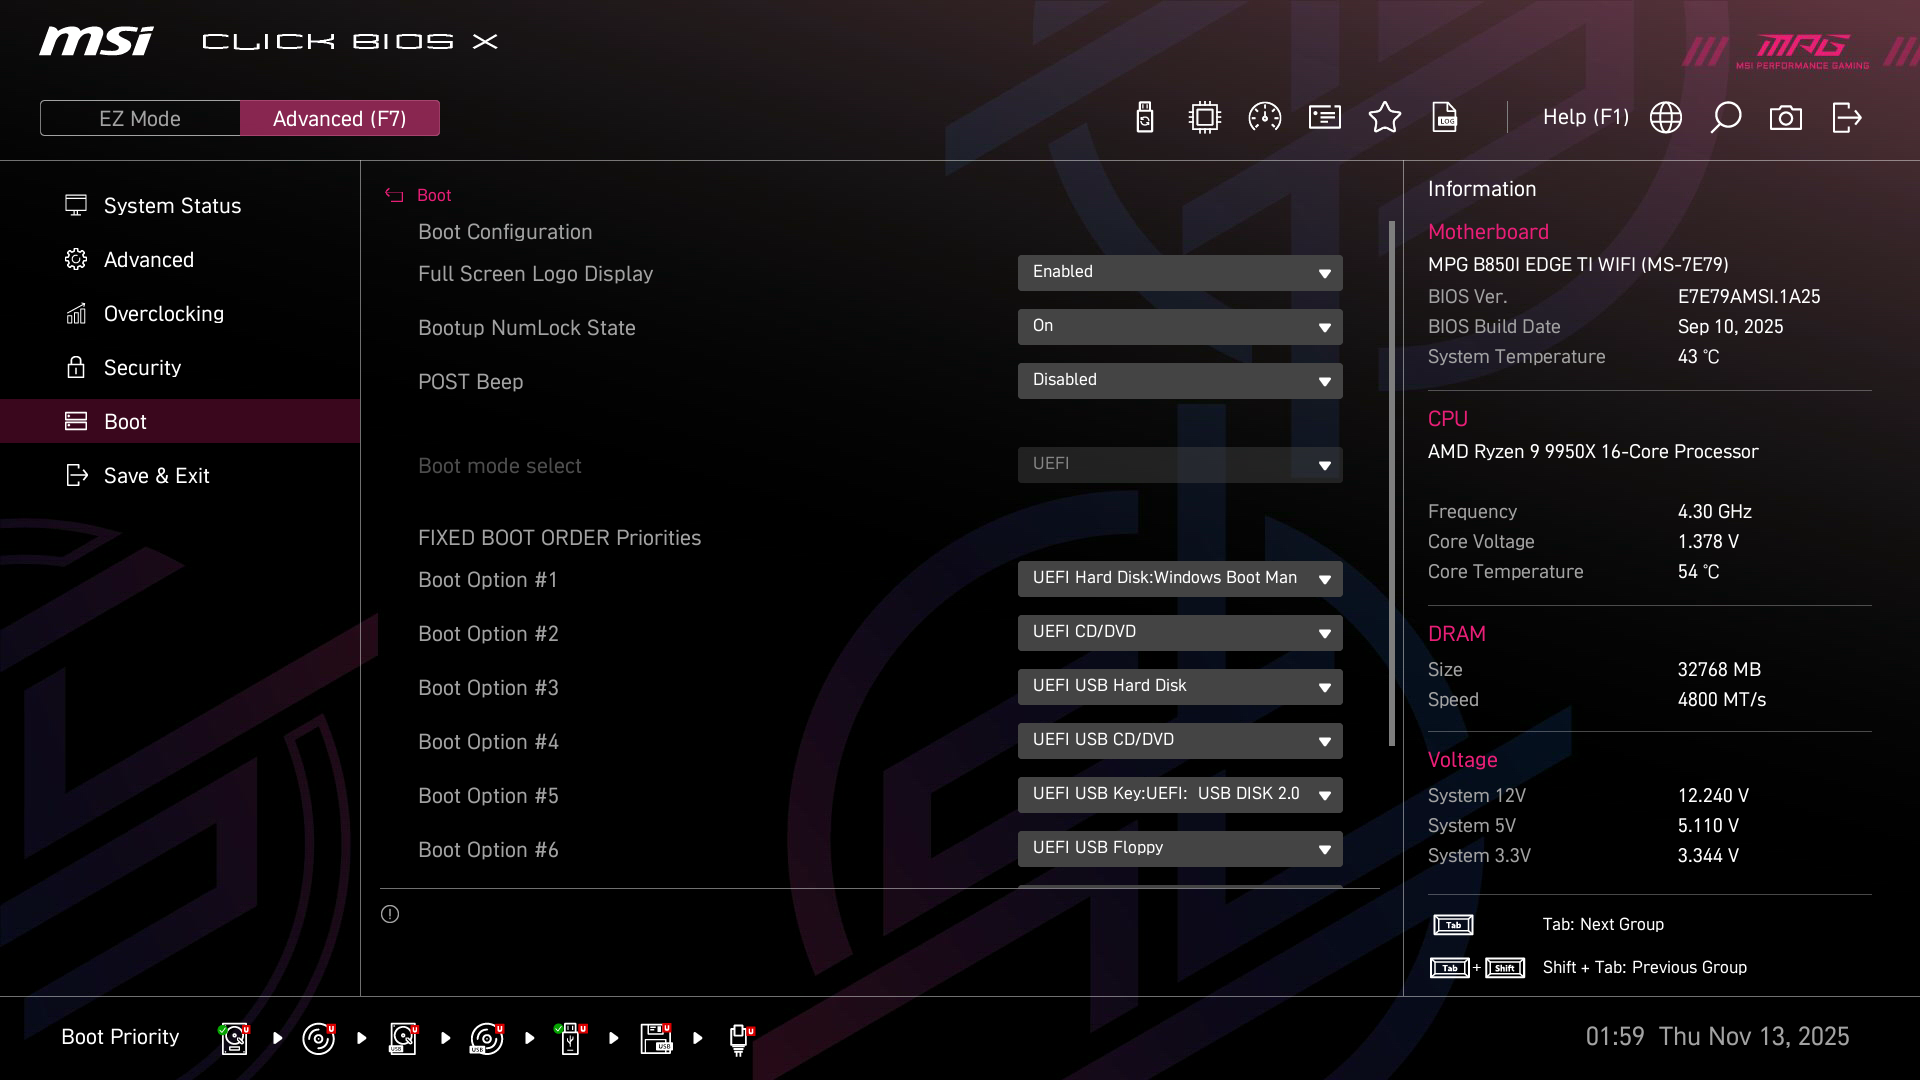
Task: Open the LOG file icon
Action: coord(1445,118)
